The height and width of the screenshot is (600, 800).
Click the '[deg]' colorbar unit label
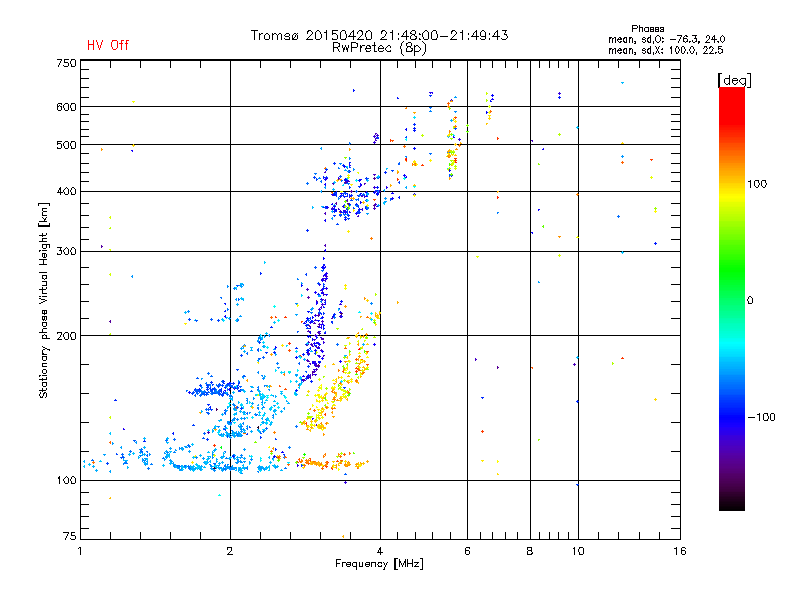tap(734, 80)
